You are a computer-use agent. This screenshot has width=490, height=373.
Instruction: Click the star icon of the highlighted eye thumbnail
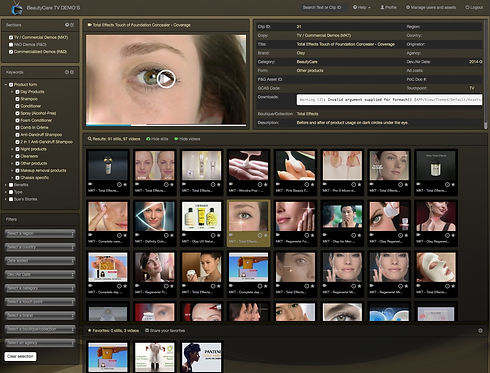tap(266, 235)
